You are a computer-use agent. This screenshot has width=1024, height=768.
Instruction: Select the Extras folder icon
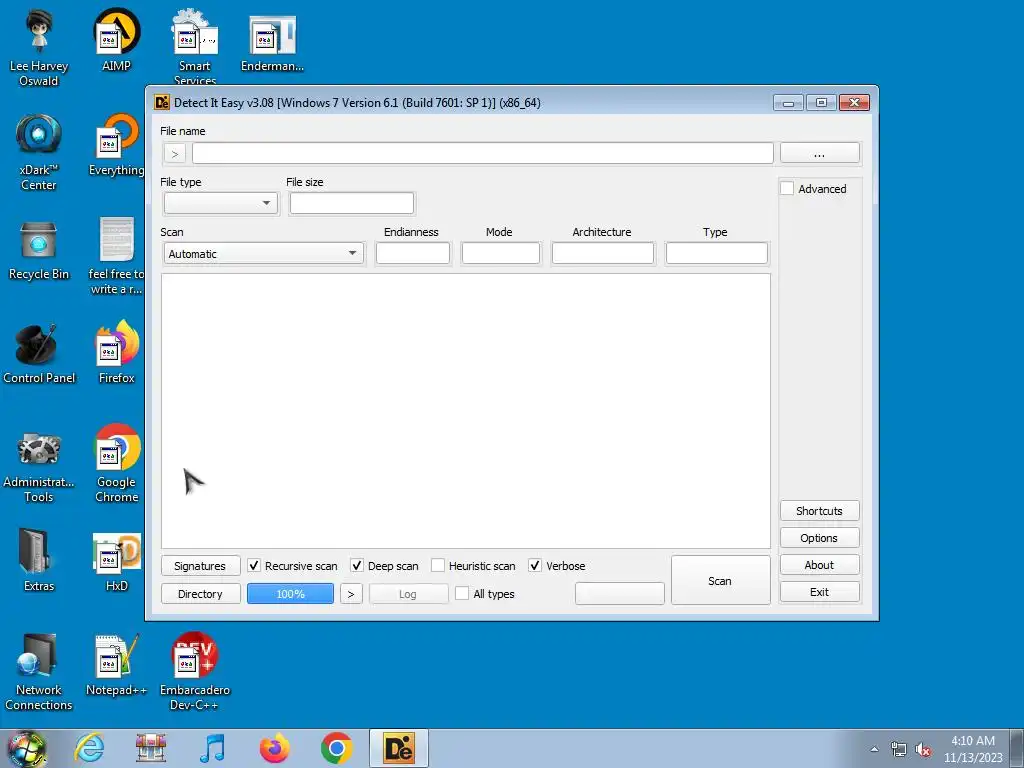click(x=39, y=560)
